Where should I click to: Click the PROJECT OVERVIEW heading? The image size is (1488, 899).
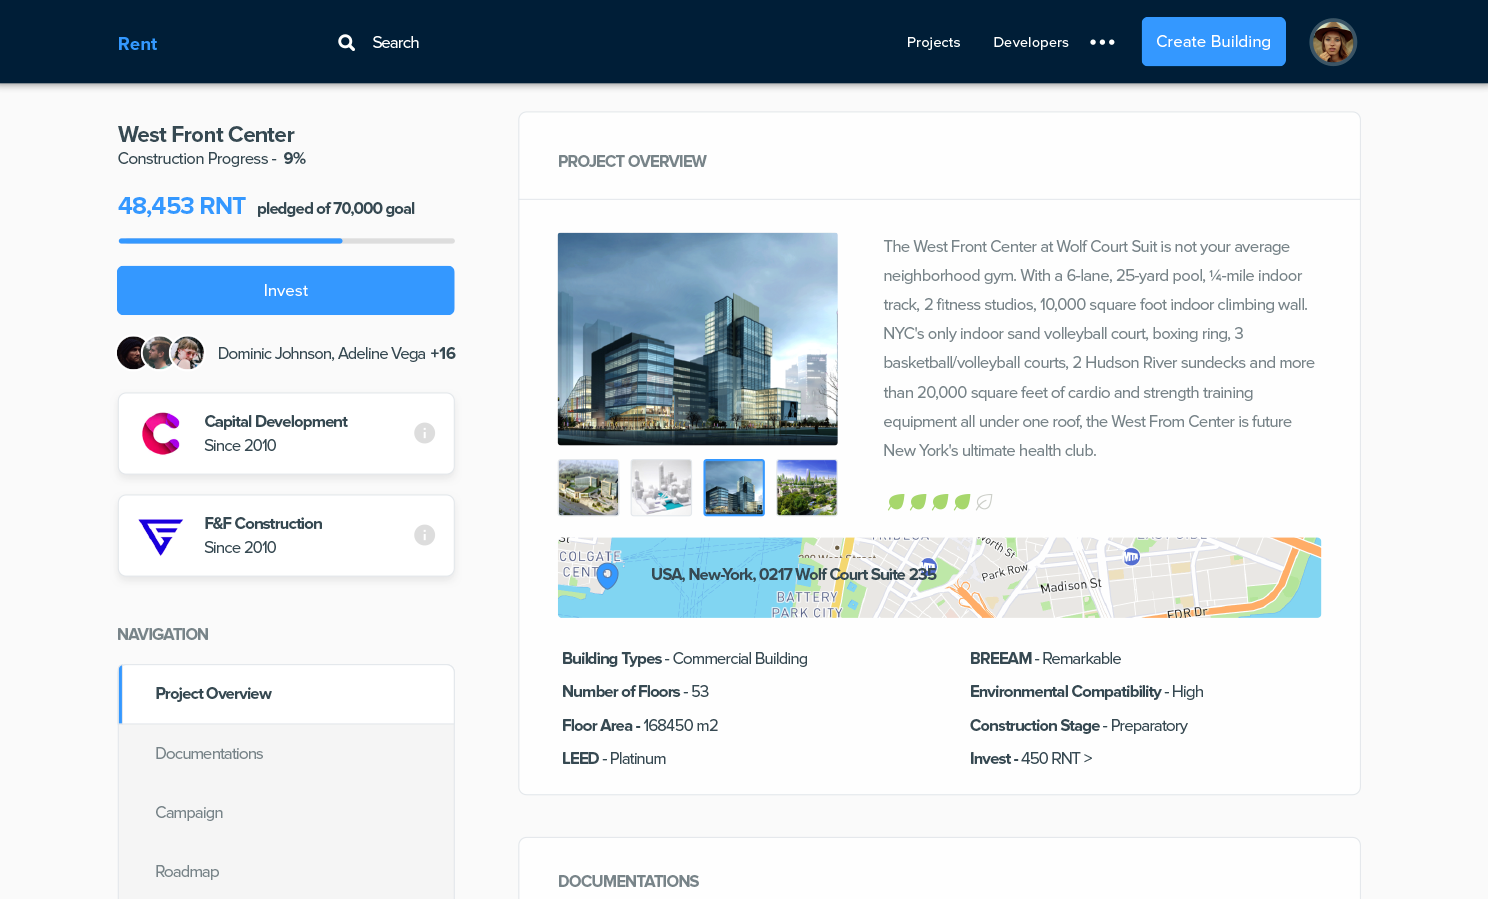[632, 161]
